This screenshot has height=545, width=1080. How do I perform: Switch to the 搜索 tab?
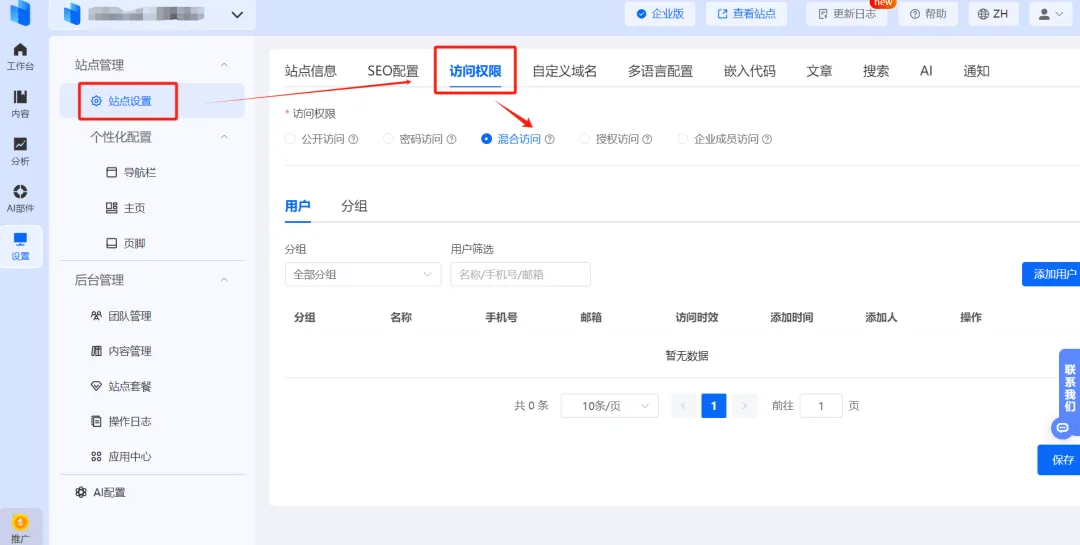click(875, 71)
